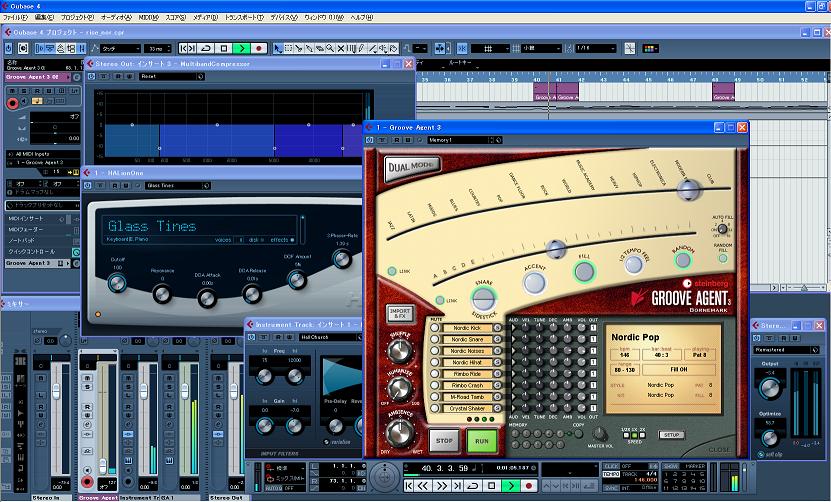Screen dimensions: 831x502
Task: Open the Remastered preset dropdown
Action: pos(786,350)
